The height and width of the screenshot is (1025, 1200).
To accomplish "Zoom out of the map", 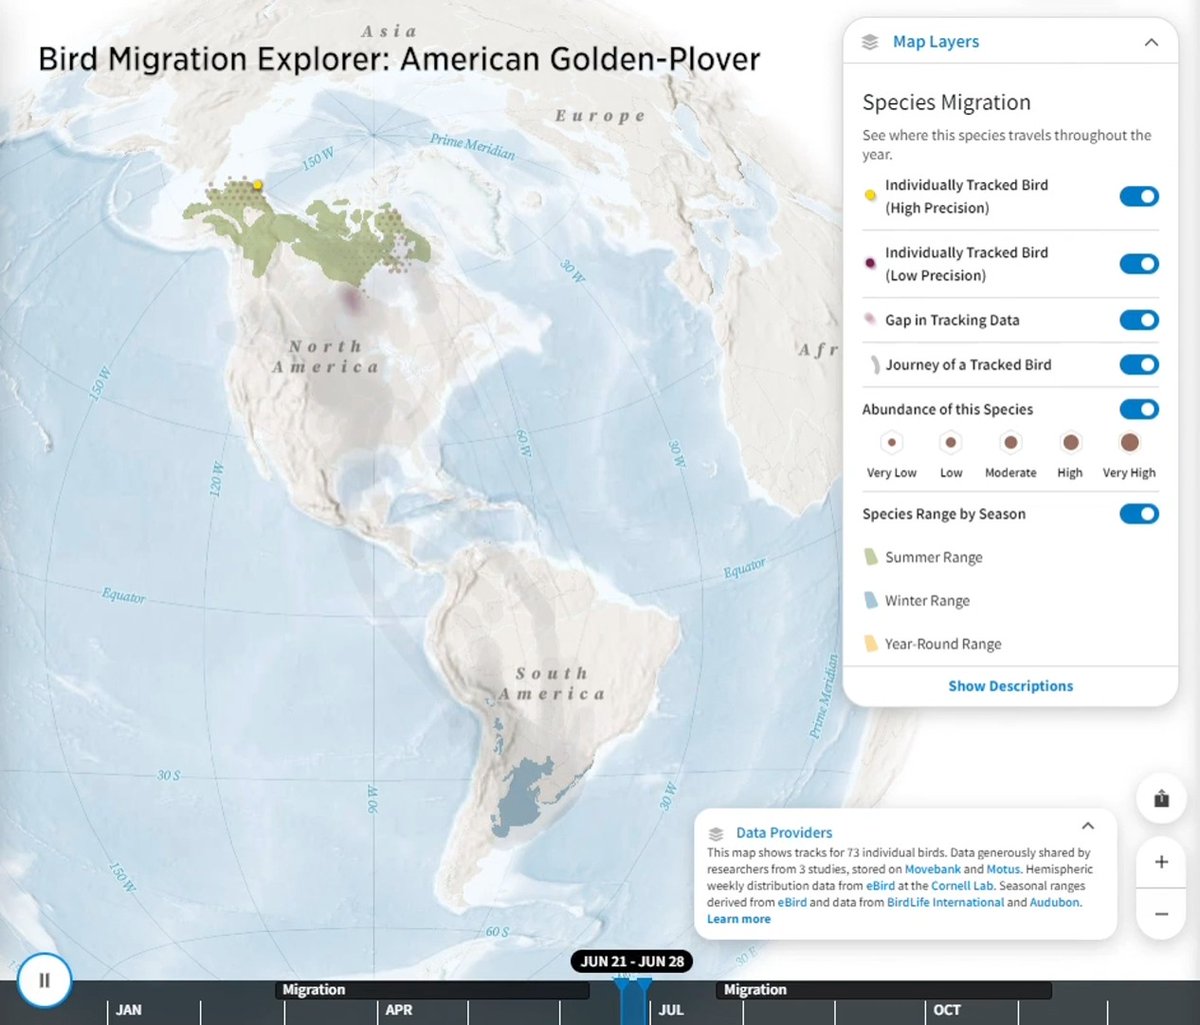I will (x=1161, y=914).
